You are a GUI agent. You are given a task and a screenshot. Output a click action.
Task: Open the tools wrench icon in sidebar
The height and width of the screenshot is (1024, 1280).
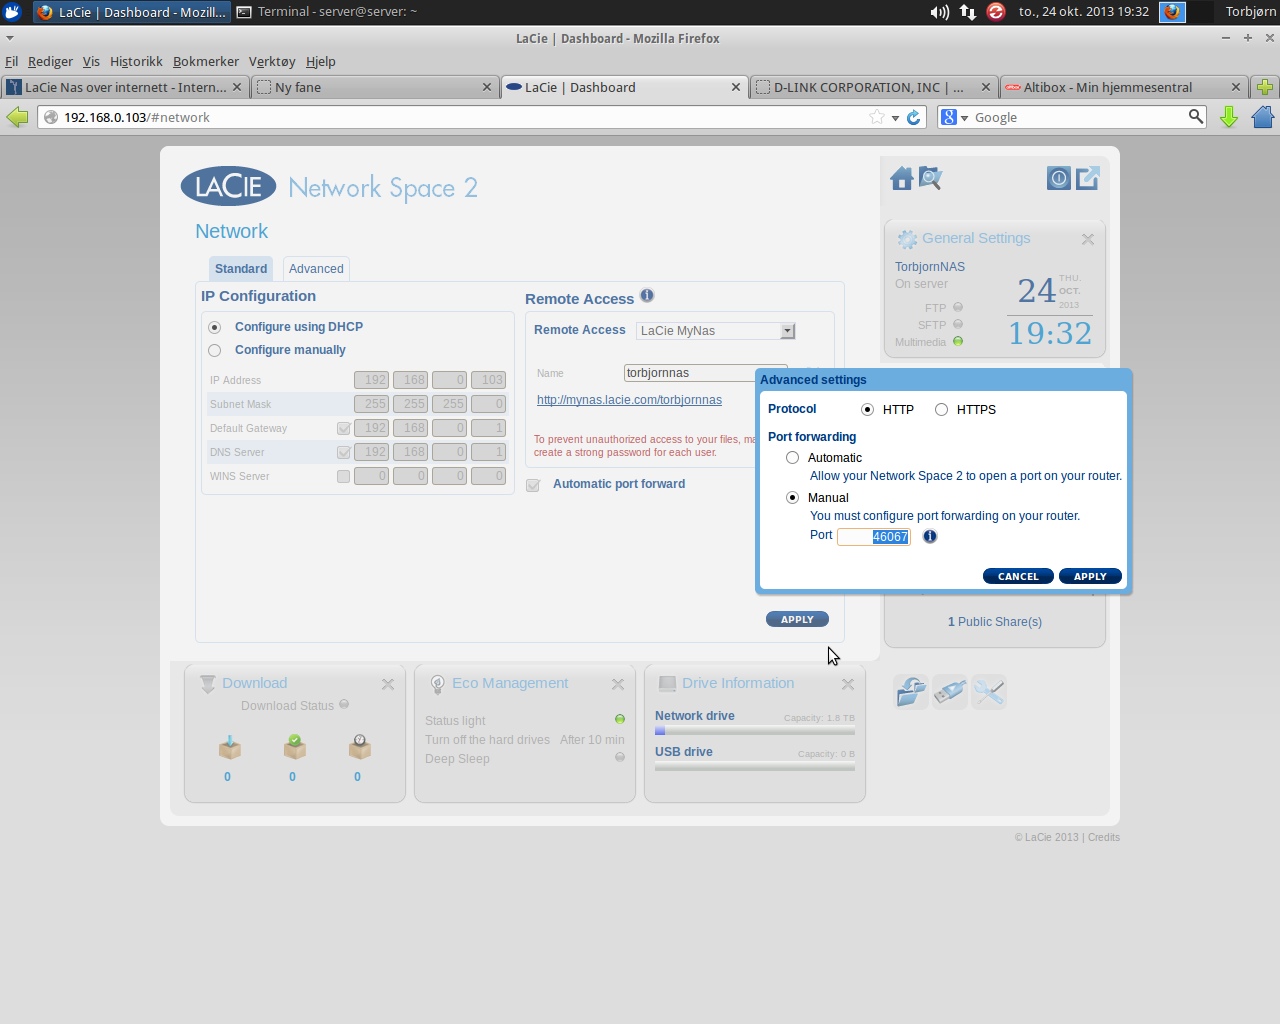(989, 691)
